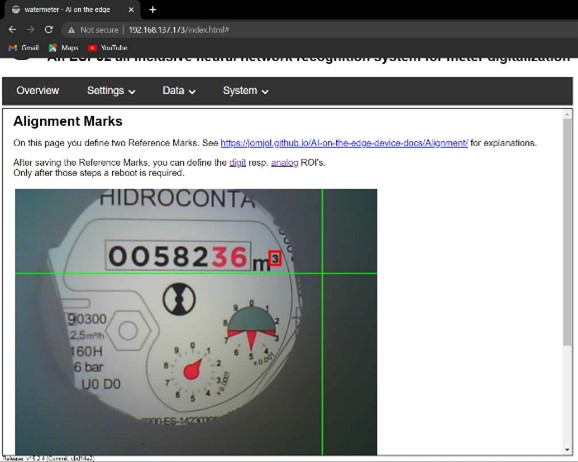Click the scrollbar up arrow
This screenshot has width=578, height=462.
click(567, 115)
